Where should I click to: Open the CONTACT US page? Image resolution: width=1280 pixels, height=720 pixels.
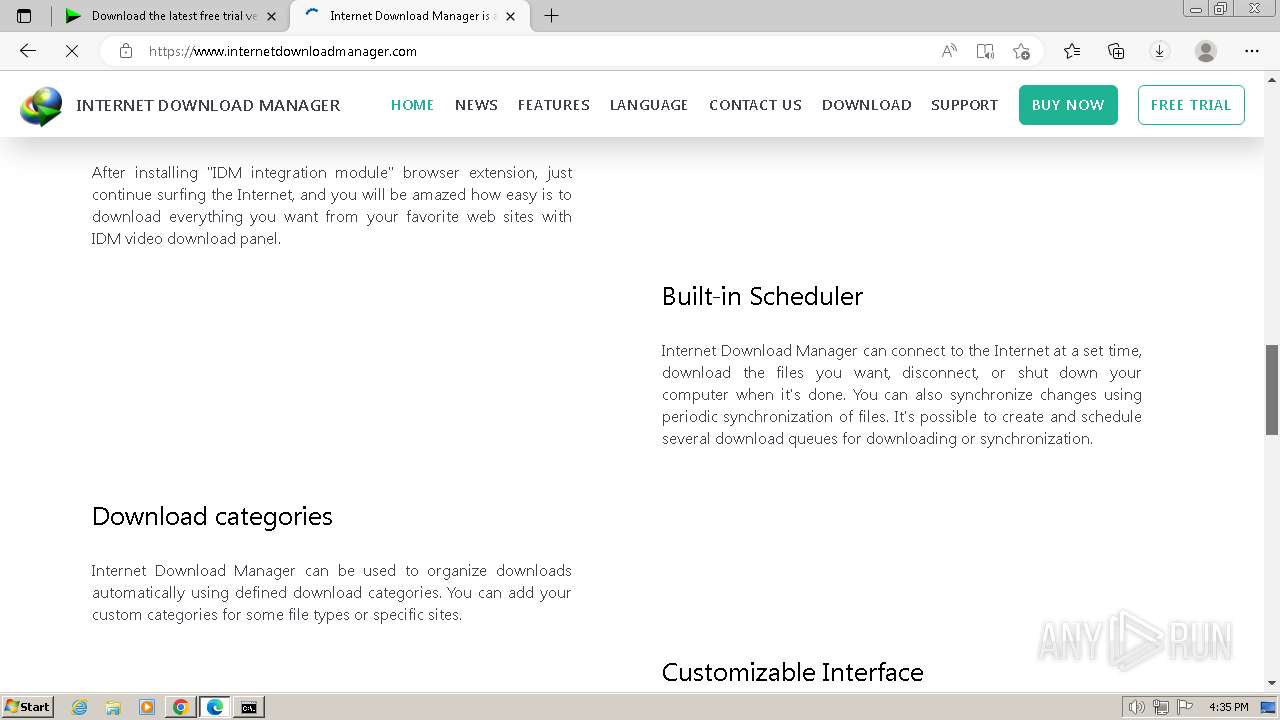click(x=755, y=105)
